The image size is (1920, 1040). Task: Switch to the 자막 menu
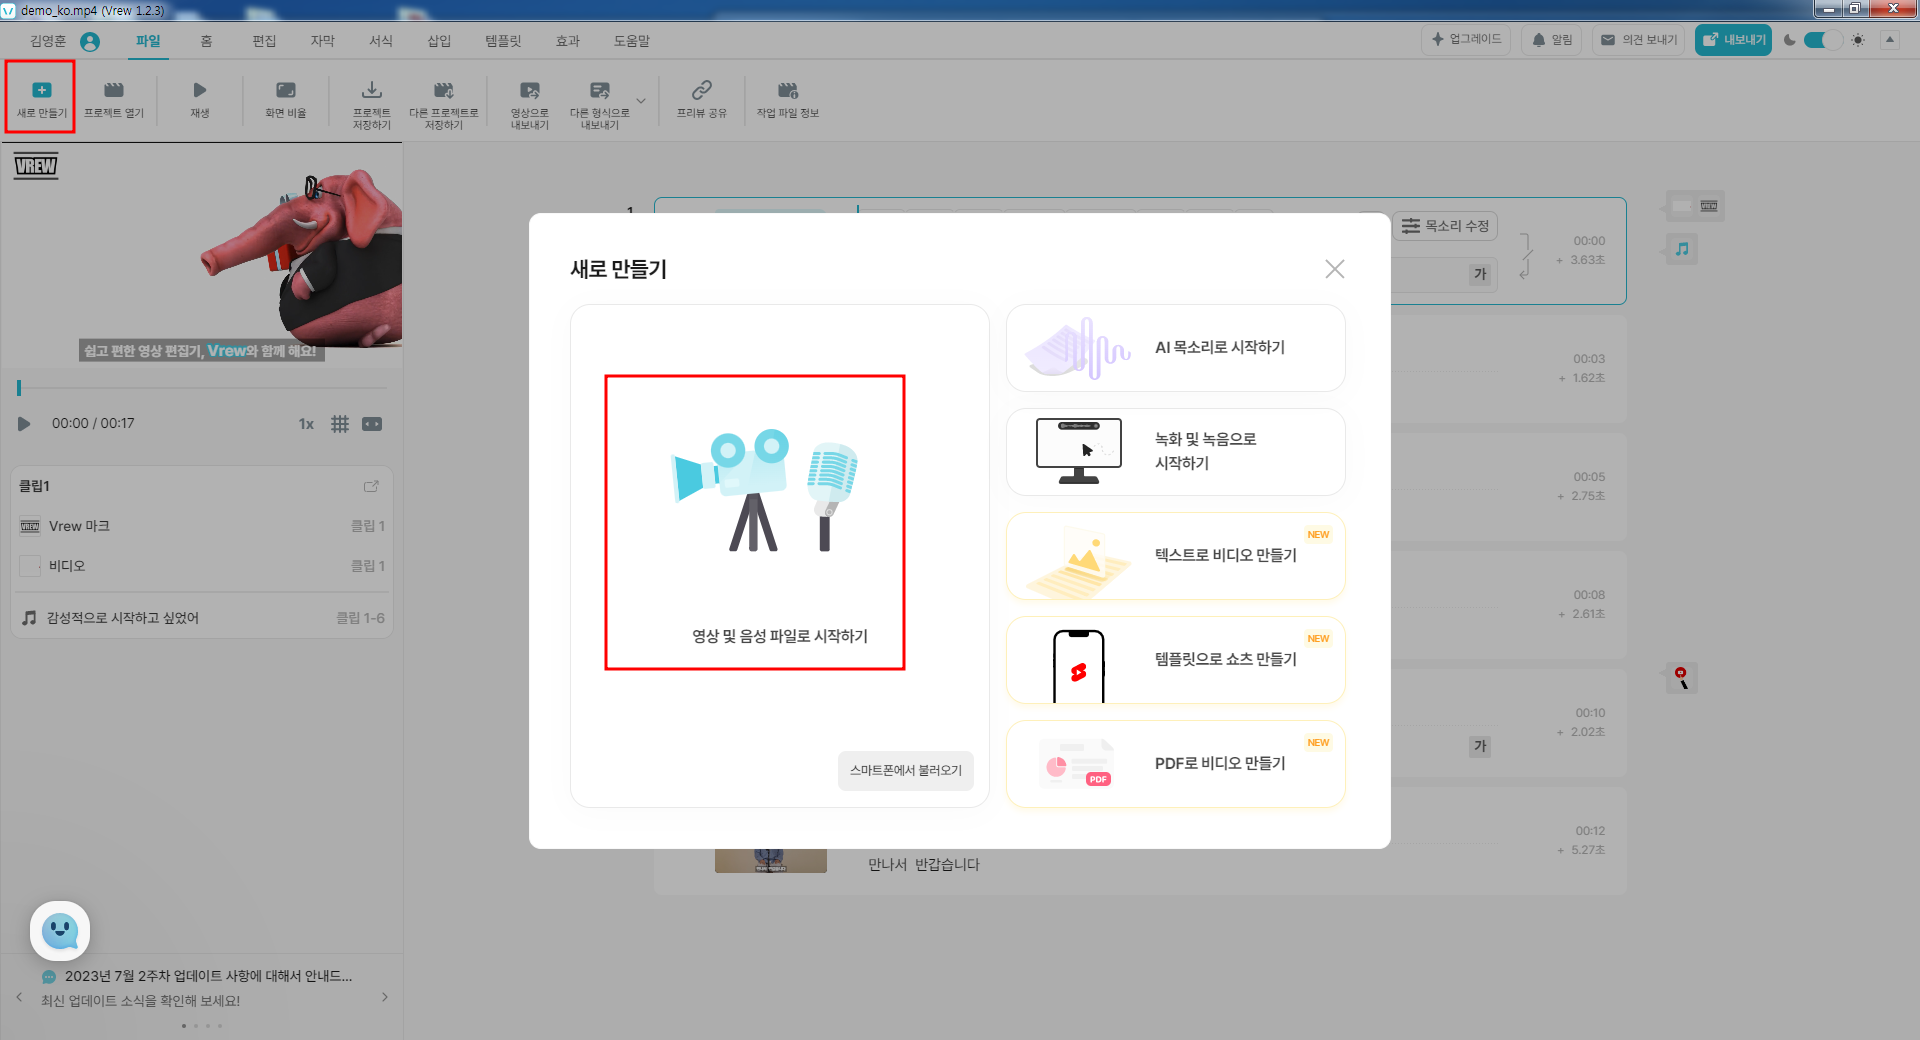tap(322, 41)
